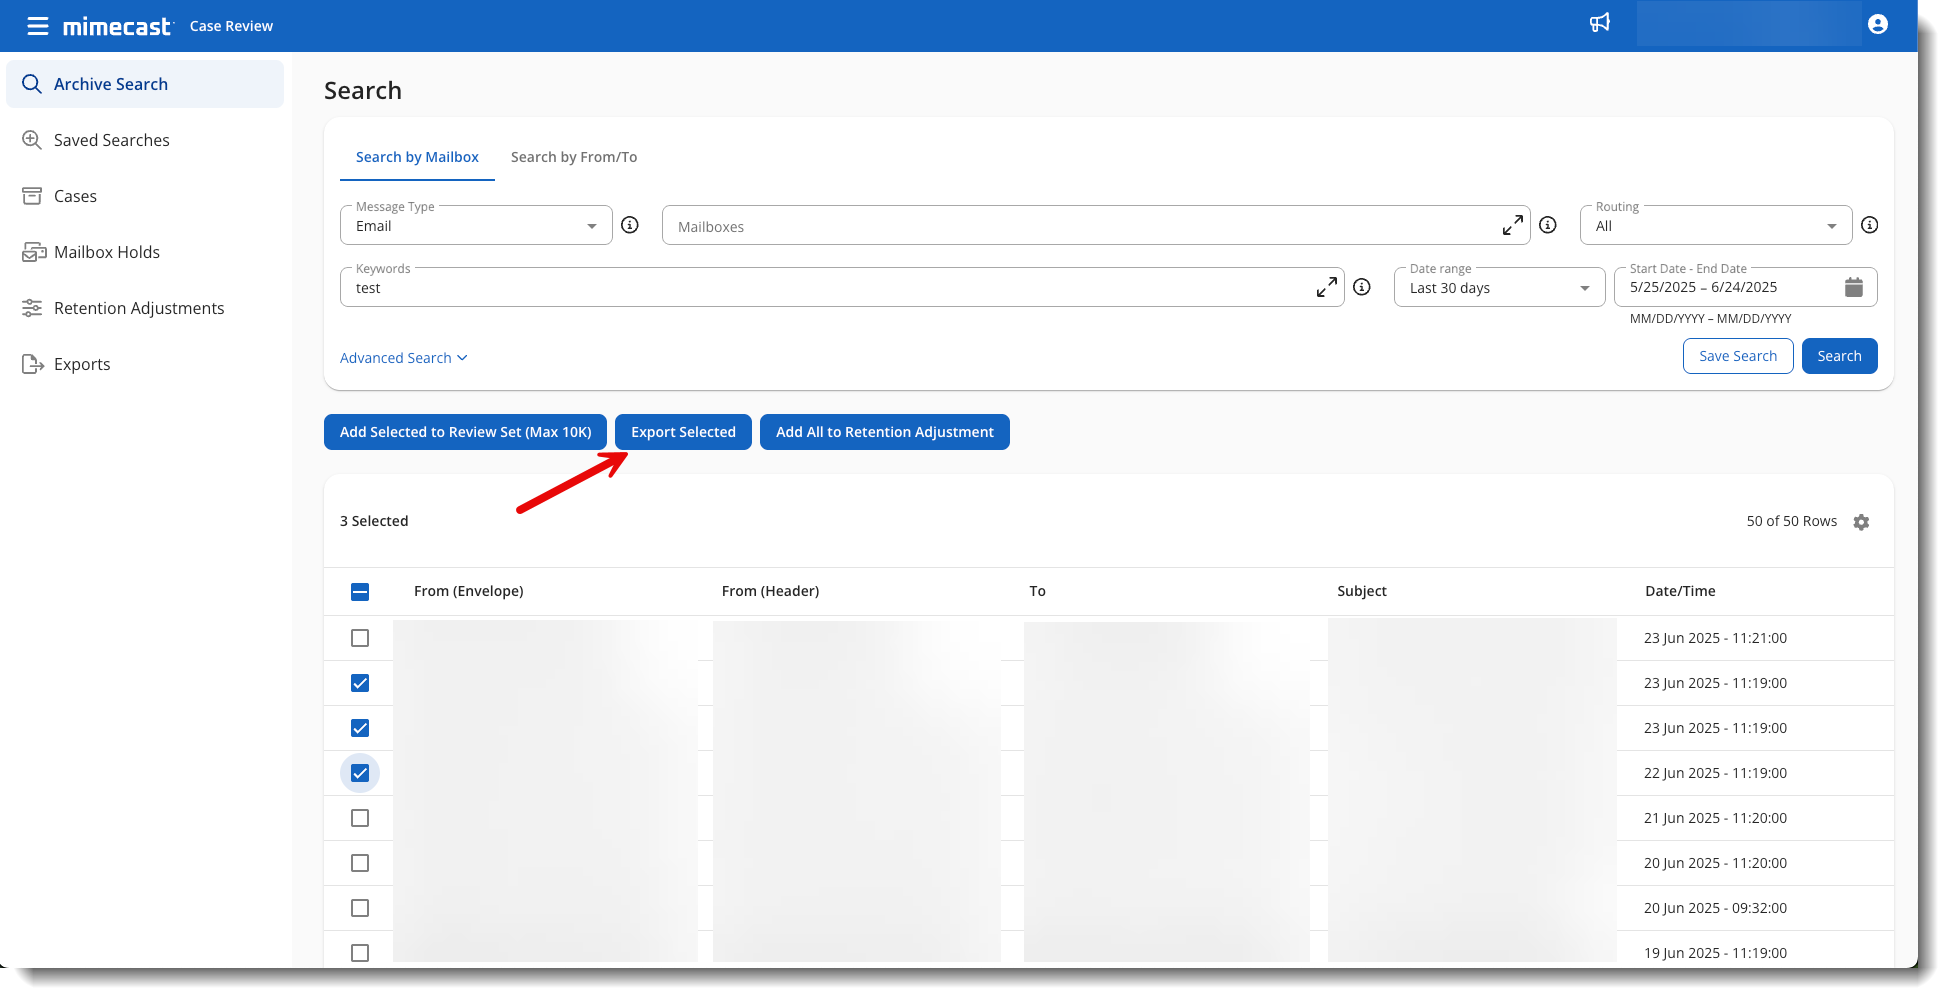
Task: Open table column settings gear icon
Action: 1861,522
